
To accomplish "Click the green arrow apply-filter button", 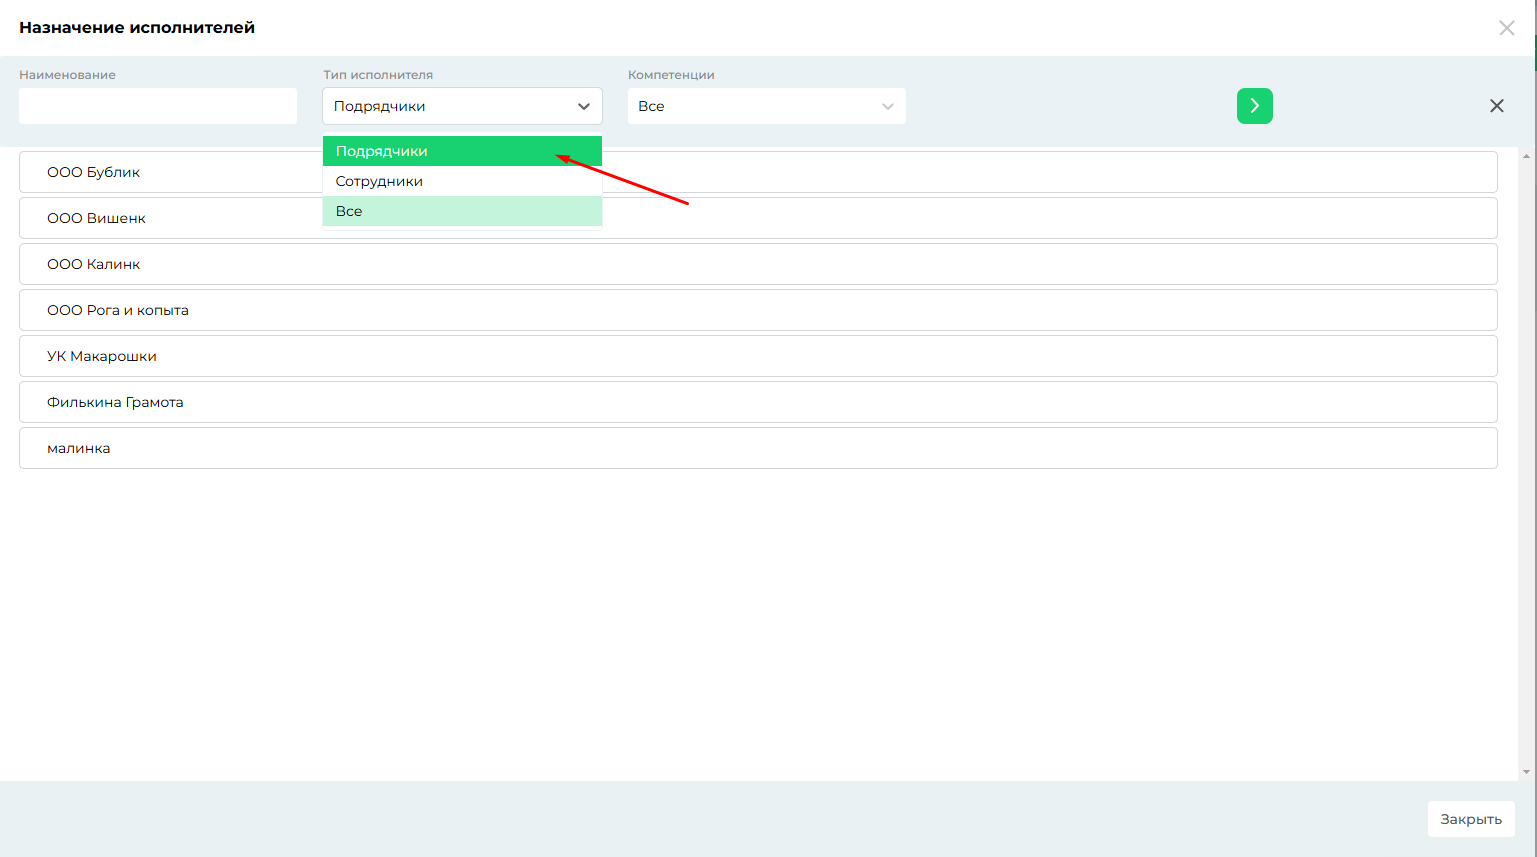I will 1254,106.
